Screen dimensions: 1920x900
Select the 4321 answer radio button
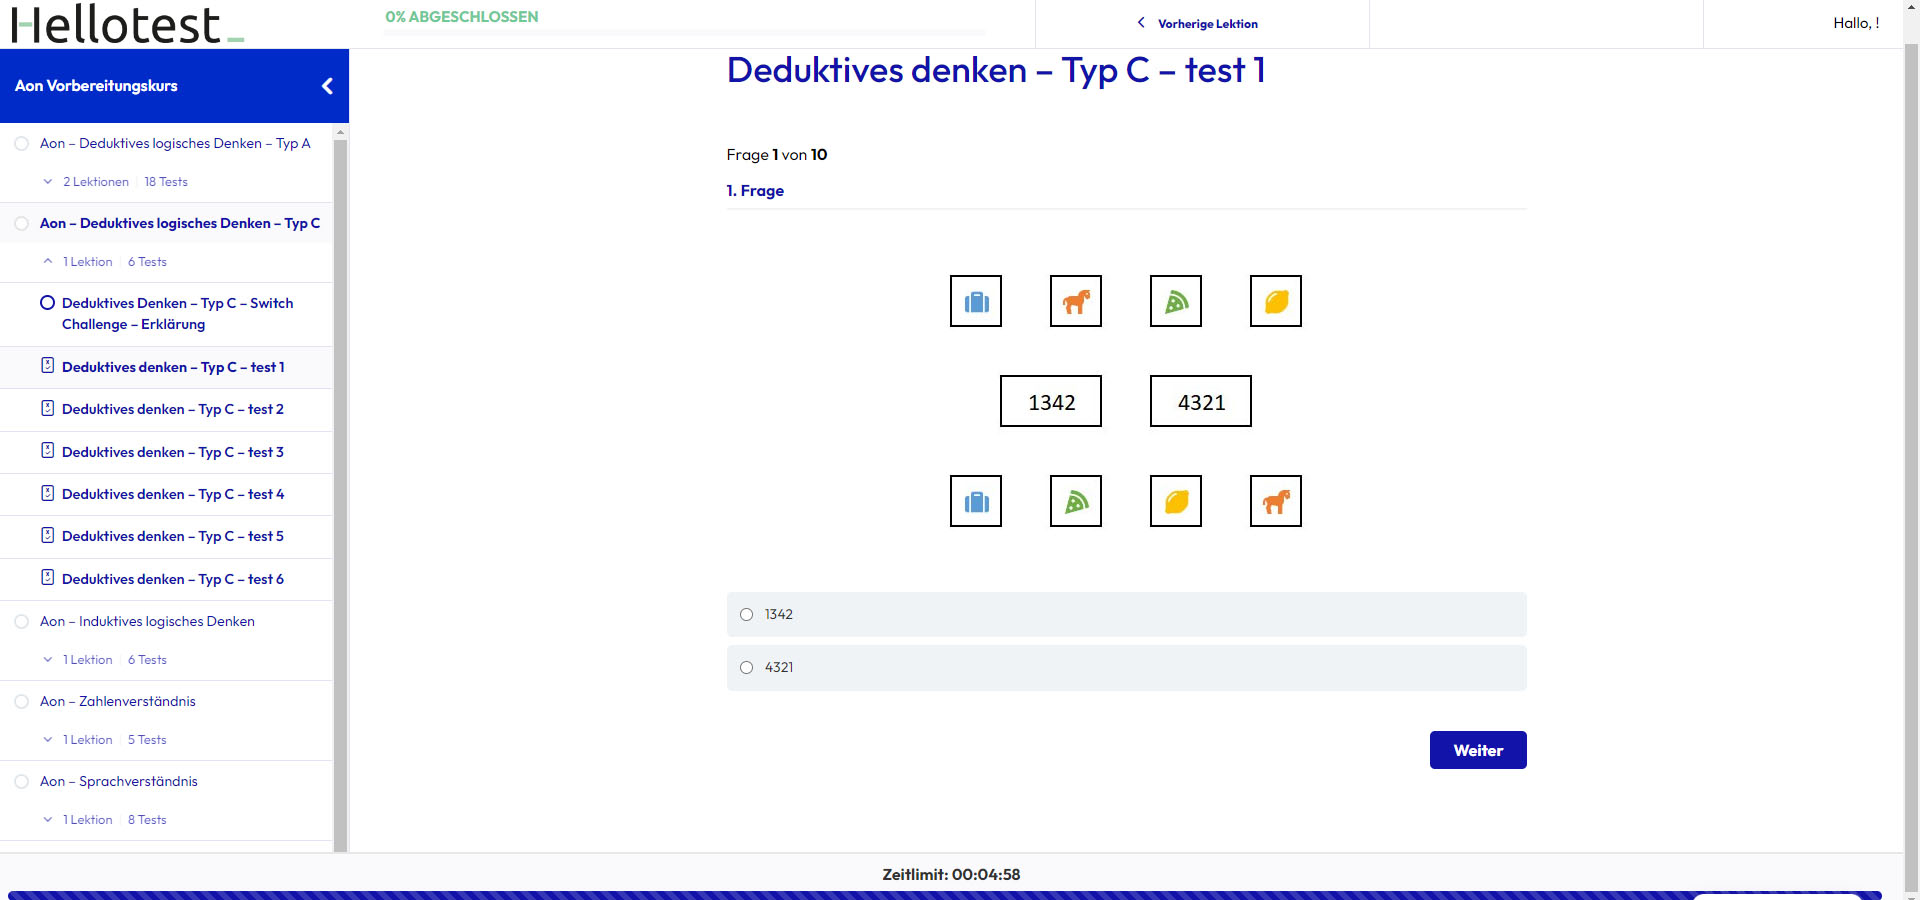coord(746,668)
